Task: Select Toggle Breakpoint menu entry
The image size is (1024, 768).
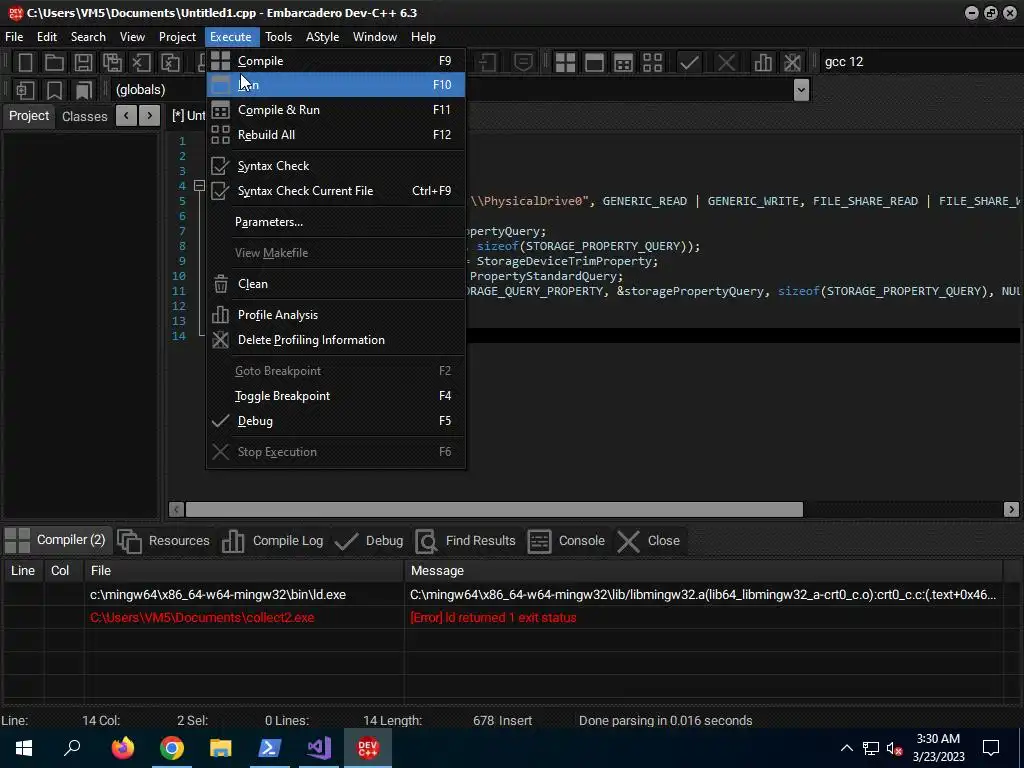Action: 336,396
